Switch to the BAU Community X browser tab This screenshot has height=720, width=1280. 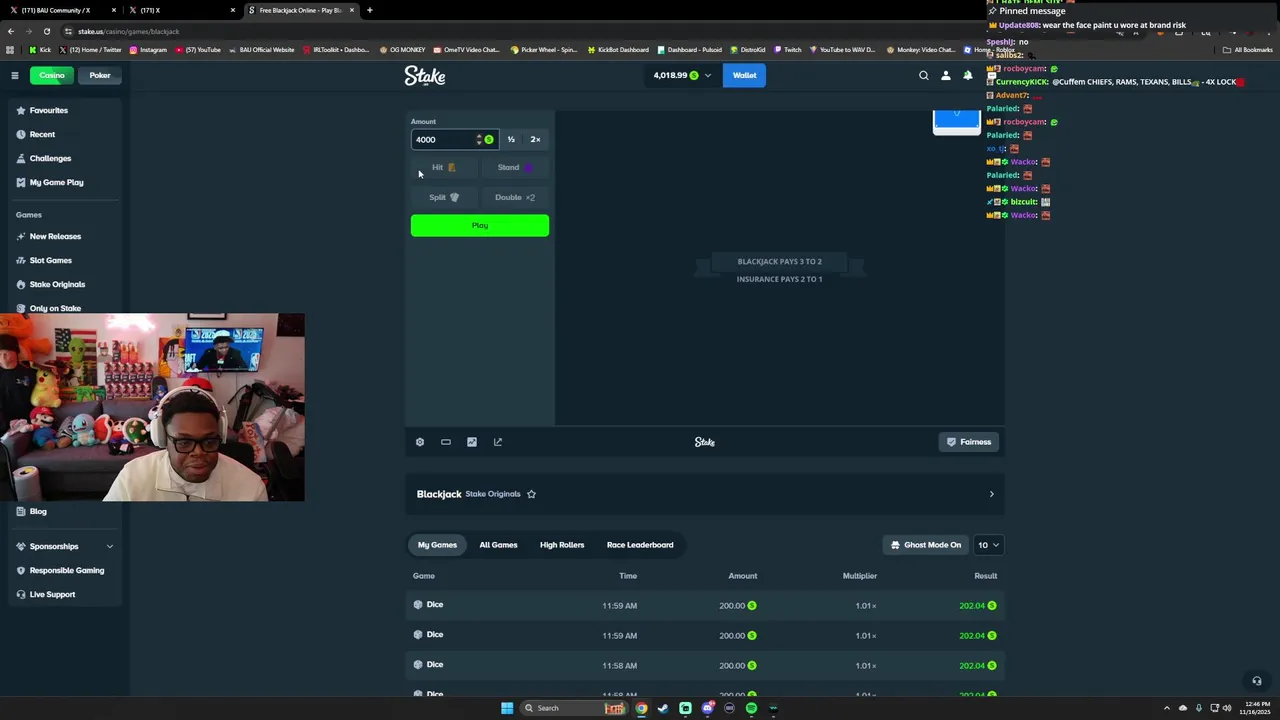[x=60, y=10]
